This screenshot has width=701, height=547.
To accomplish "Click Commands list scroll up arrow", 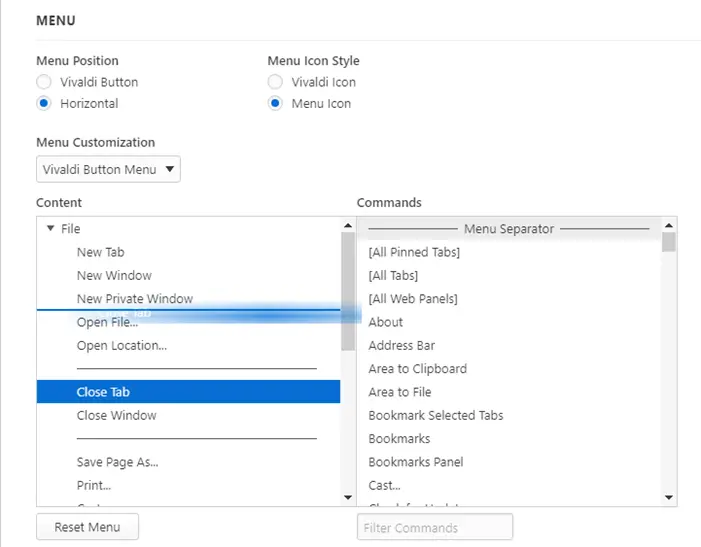I will pos(669,226).
